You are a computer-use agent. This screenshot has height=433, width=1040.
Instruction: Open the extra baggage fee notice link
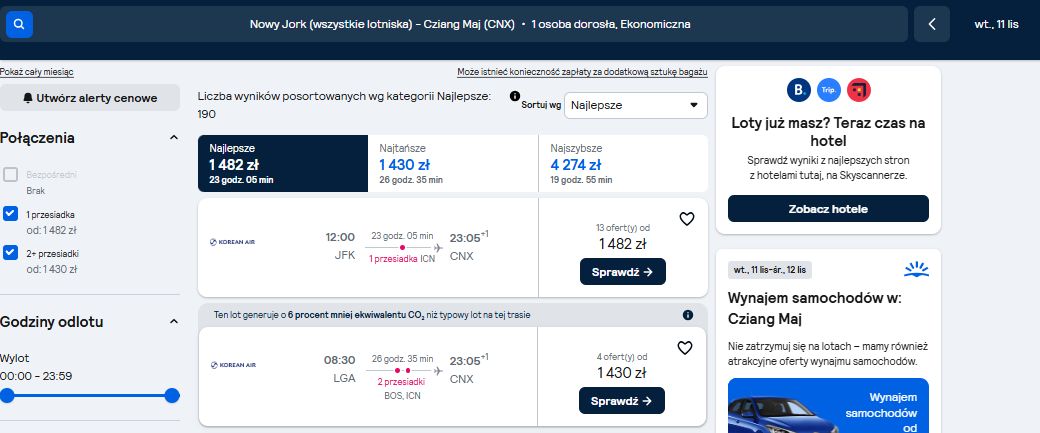[582, 72]
